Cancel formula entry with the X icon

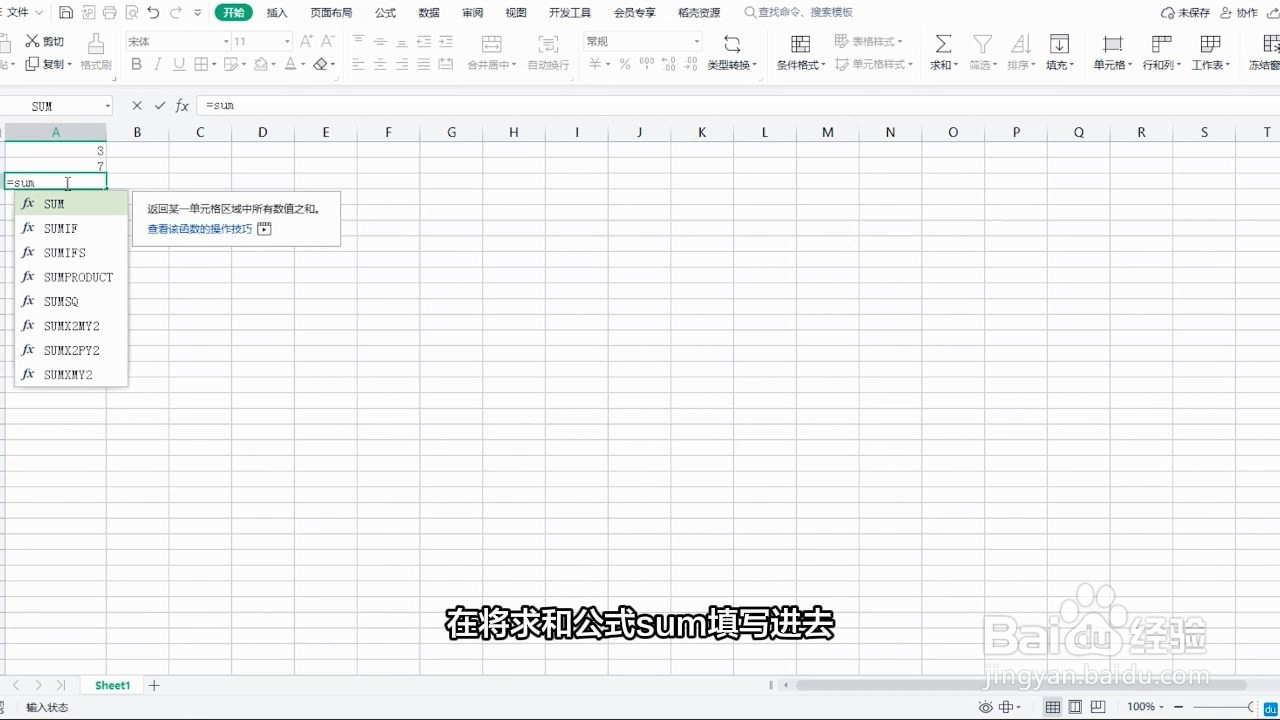[x=136, y=105]
